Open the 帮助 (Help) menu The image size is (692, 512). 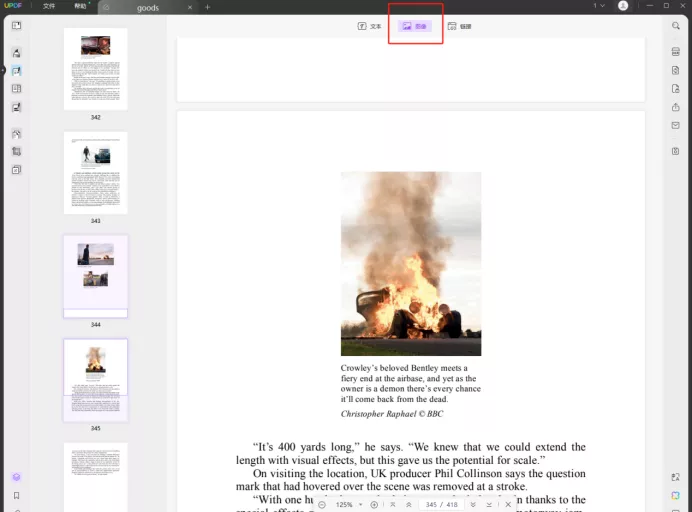80,7
